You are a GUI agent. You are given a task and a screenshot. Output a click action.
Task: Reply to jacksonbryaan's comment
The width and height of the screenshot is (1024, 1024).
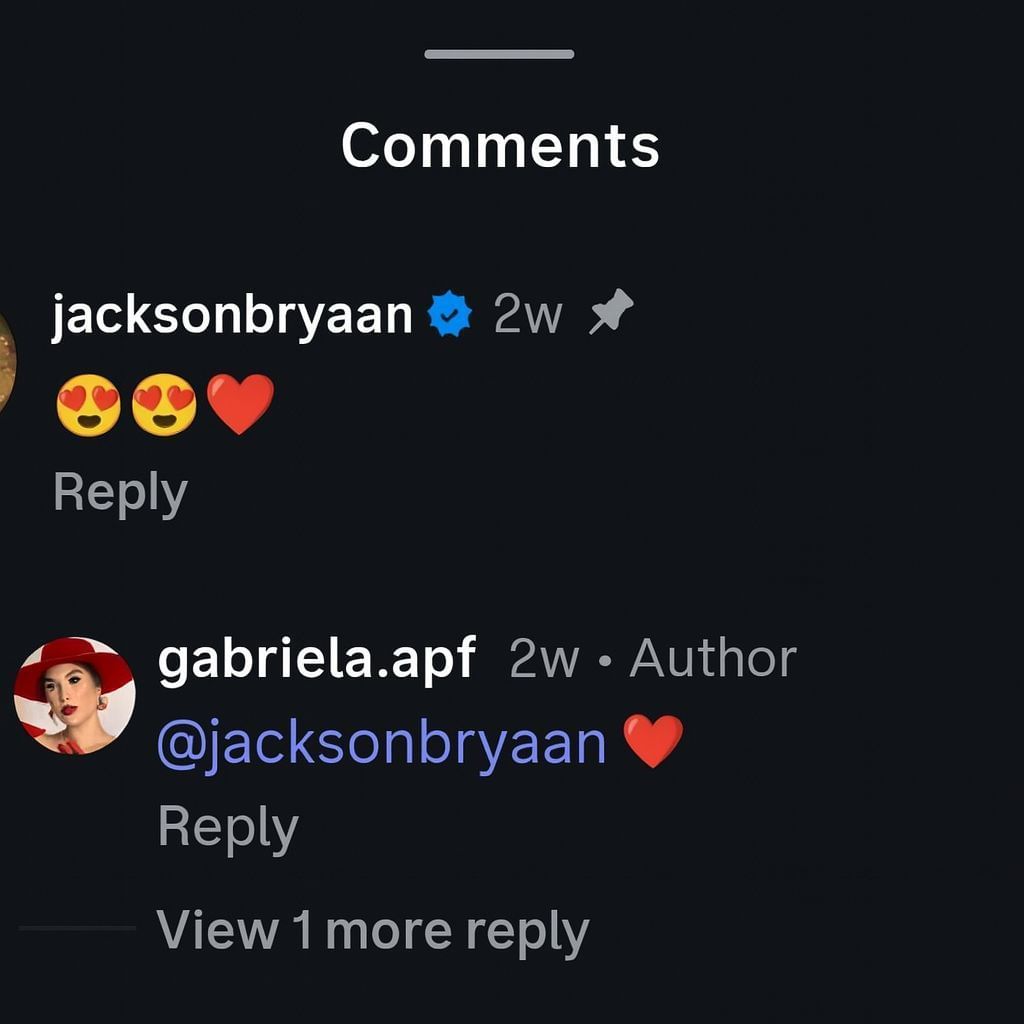point(120,493)
